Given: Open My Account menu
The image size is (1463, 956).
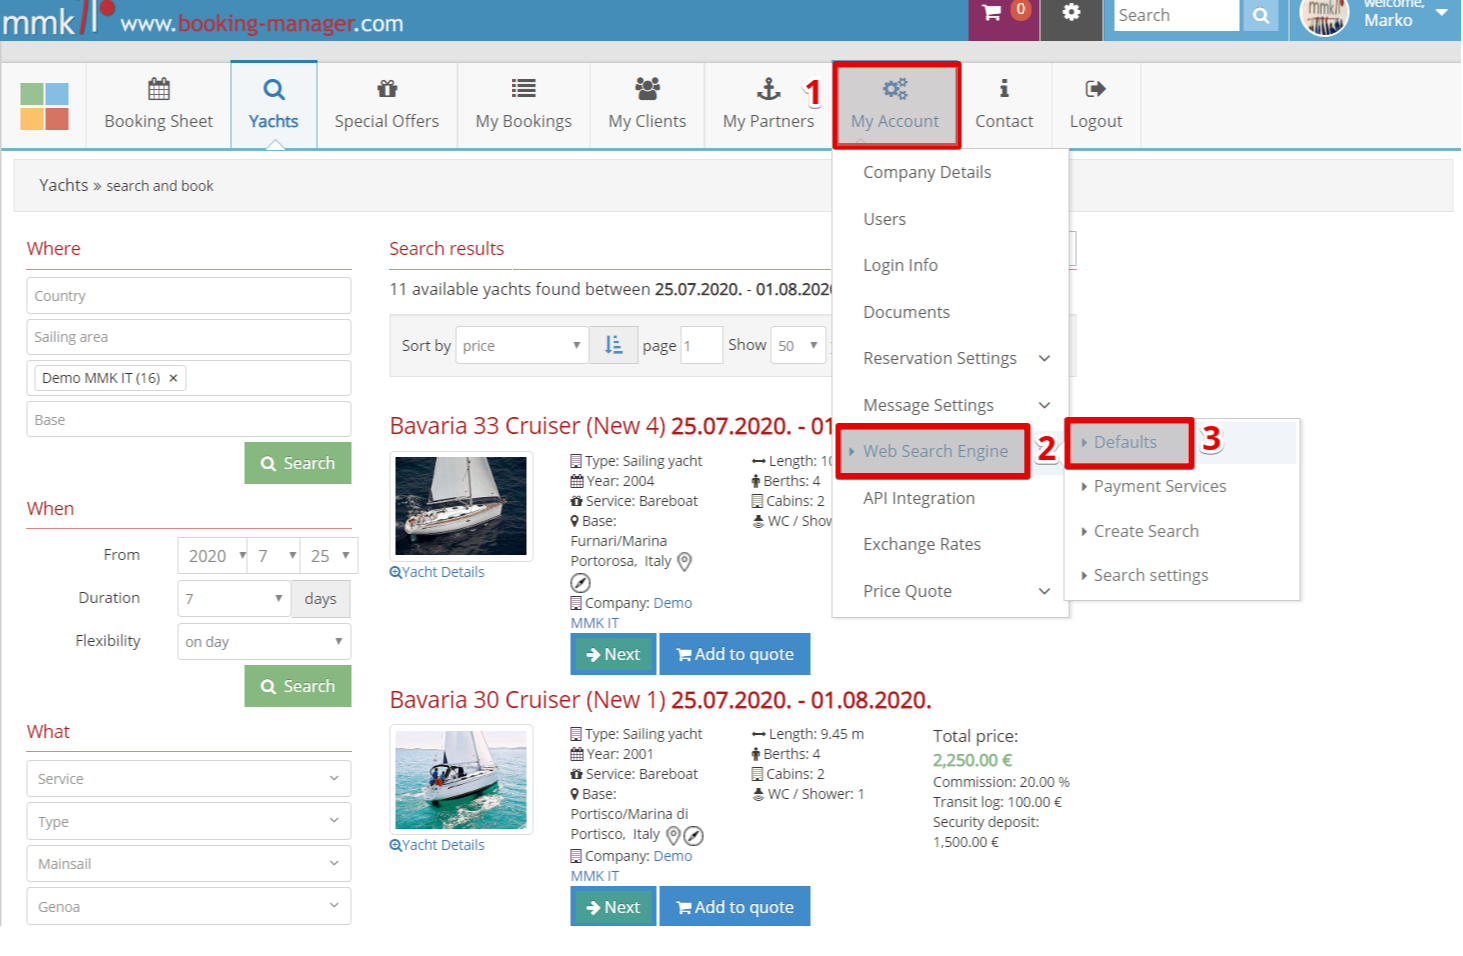Looking at the screenshot, I should [896, 105].
